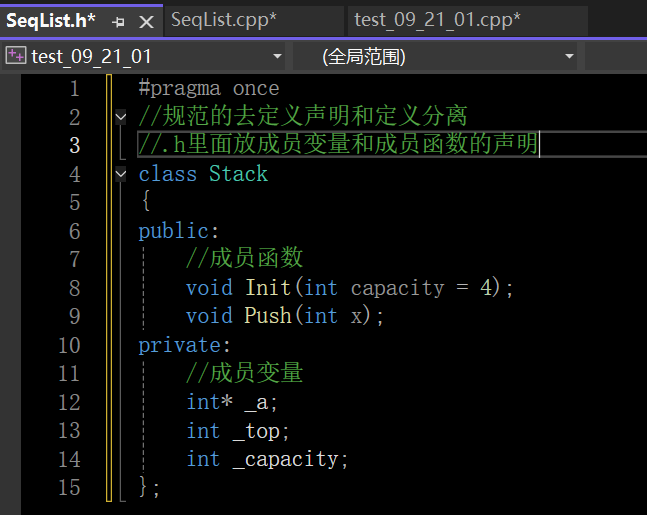Switch to the SeqList.cpp tab
Image resolution: width=647 pixels, height=515 pixels.
pos(223,20)
